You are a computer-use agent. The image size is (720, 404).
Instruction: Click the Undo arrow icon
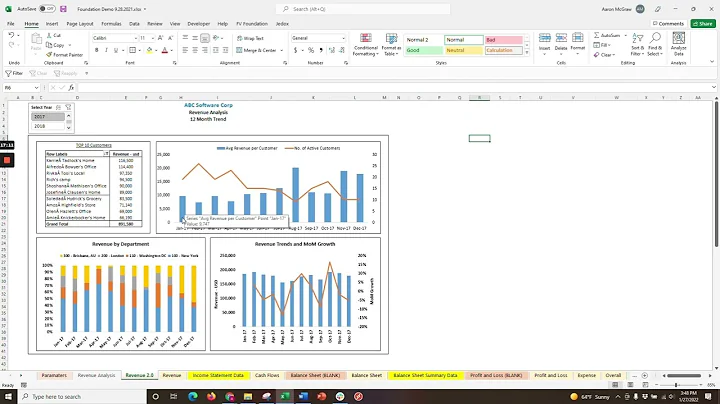pyautogui.click(x=11, y=35)
